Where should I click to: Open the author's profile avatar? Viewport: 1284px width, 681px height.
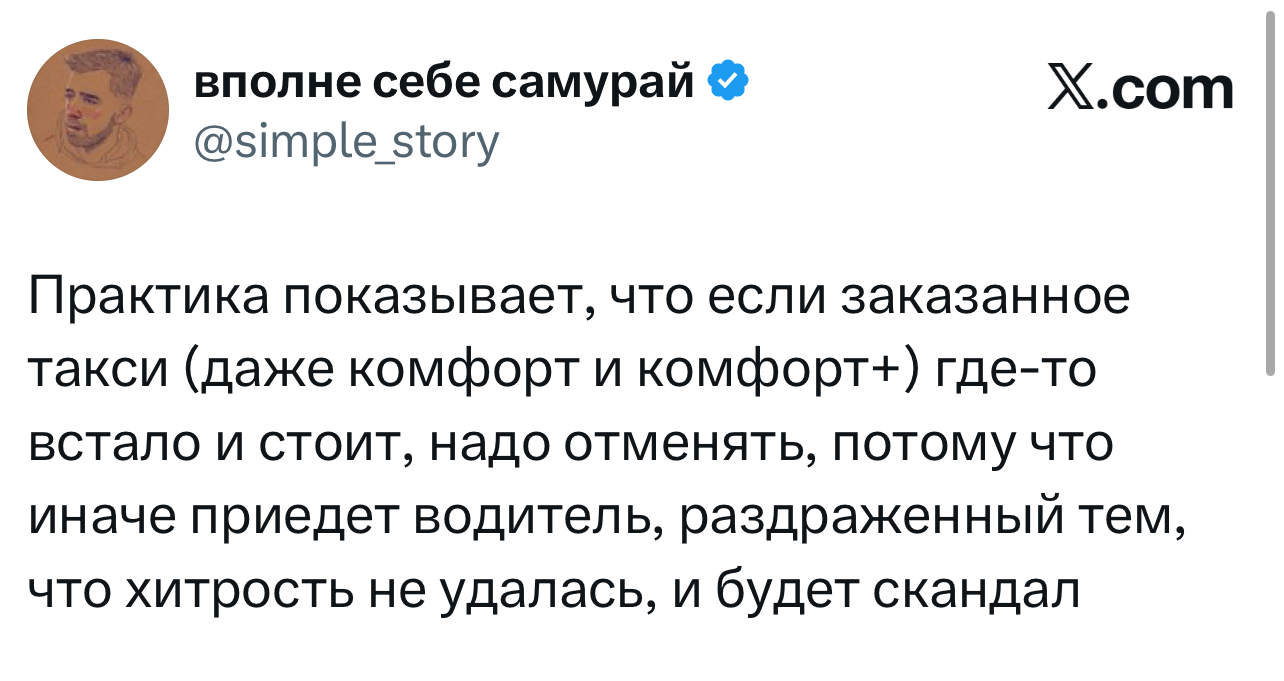point(98,110)
